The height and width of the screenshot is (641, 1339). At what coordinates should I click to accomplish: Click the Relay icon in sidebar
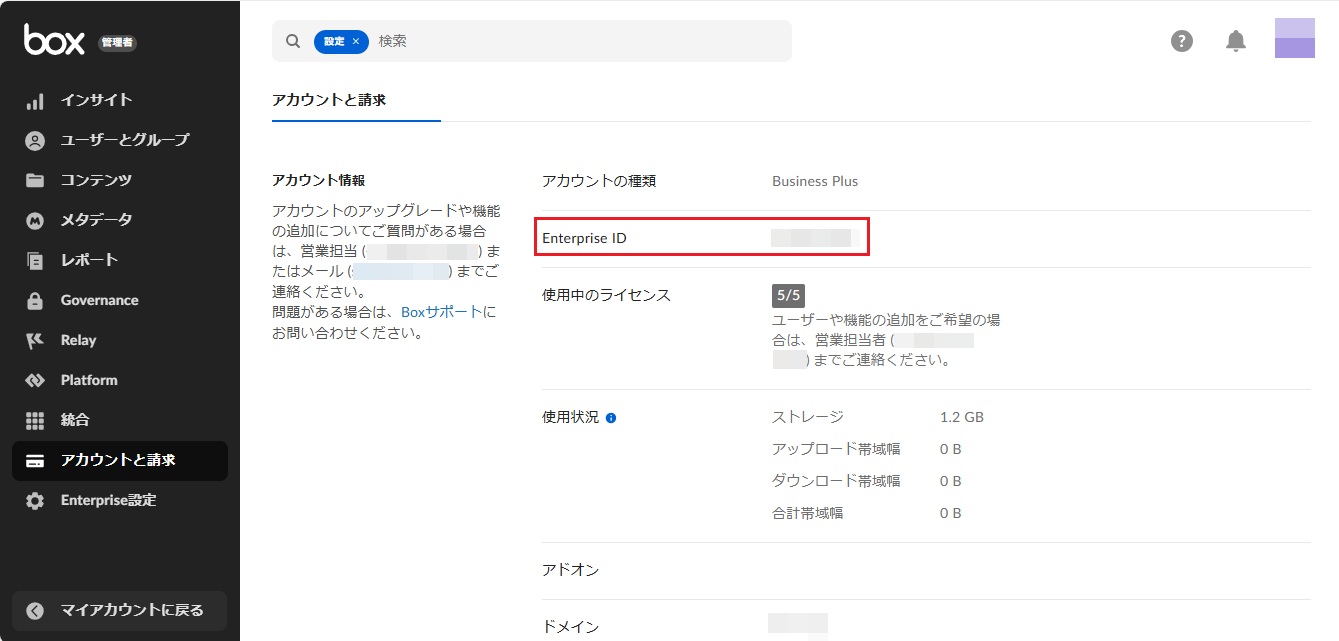tap(35, 341)
